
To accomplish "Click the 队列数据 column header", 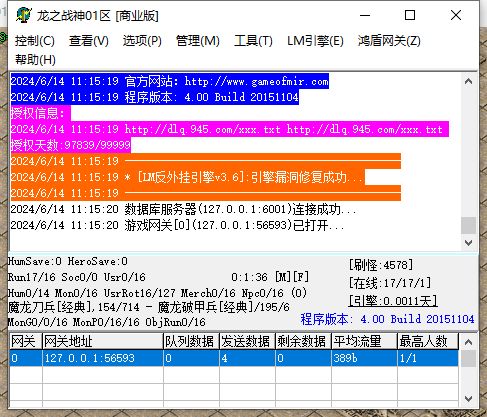I will point(191,341).
